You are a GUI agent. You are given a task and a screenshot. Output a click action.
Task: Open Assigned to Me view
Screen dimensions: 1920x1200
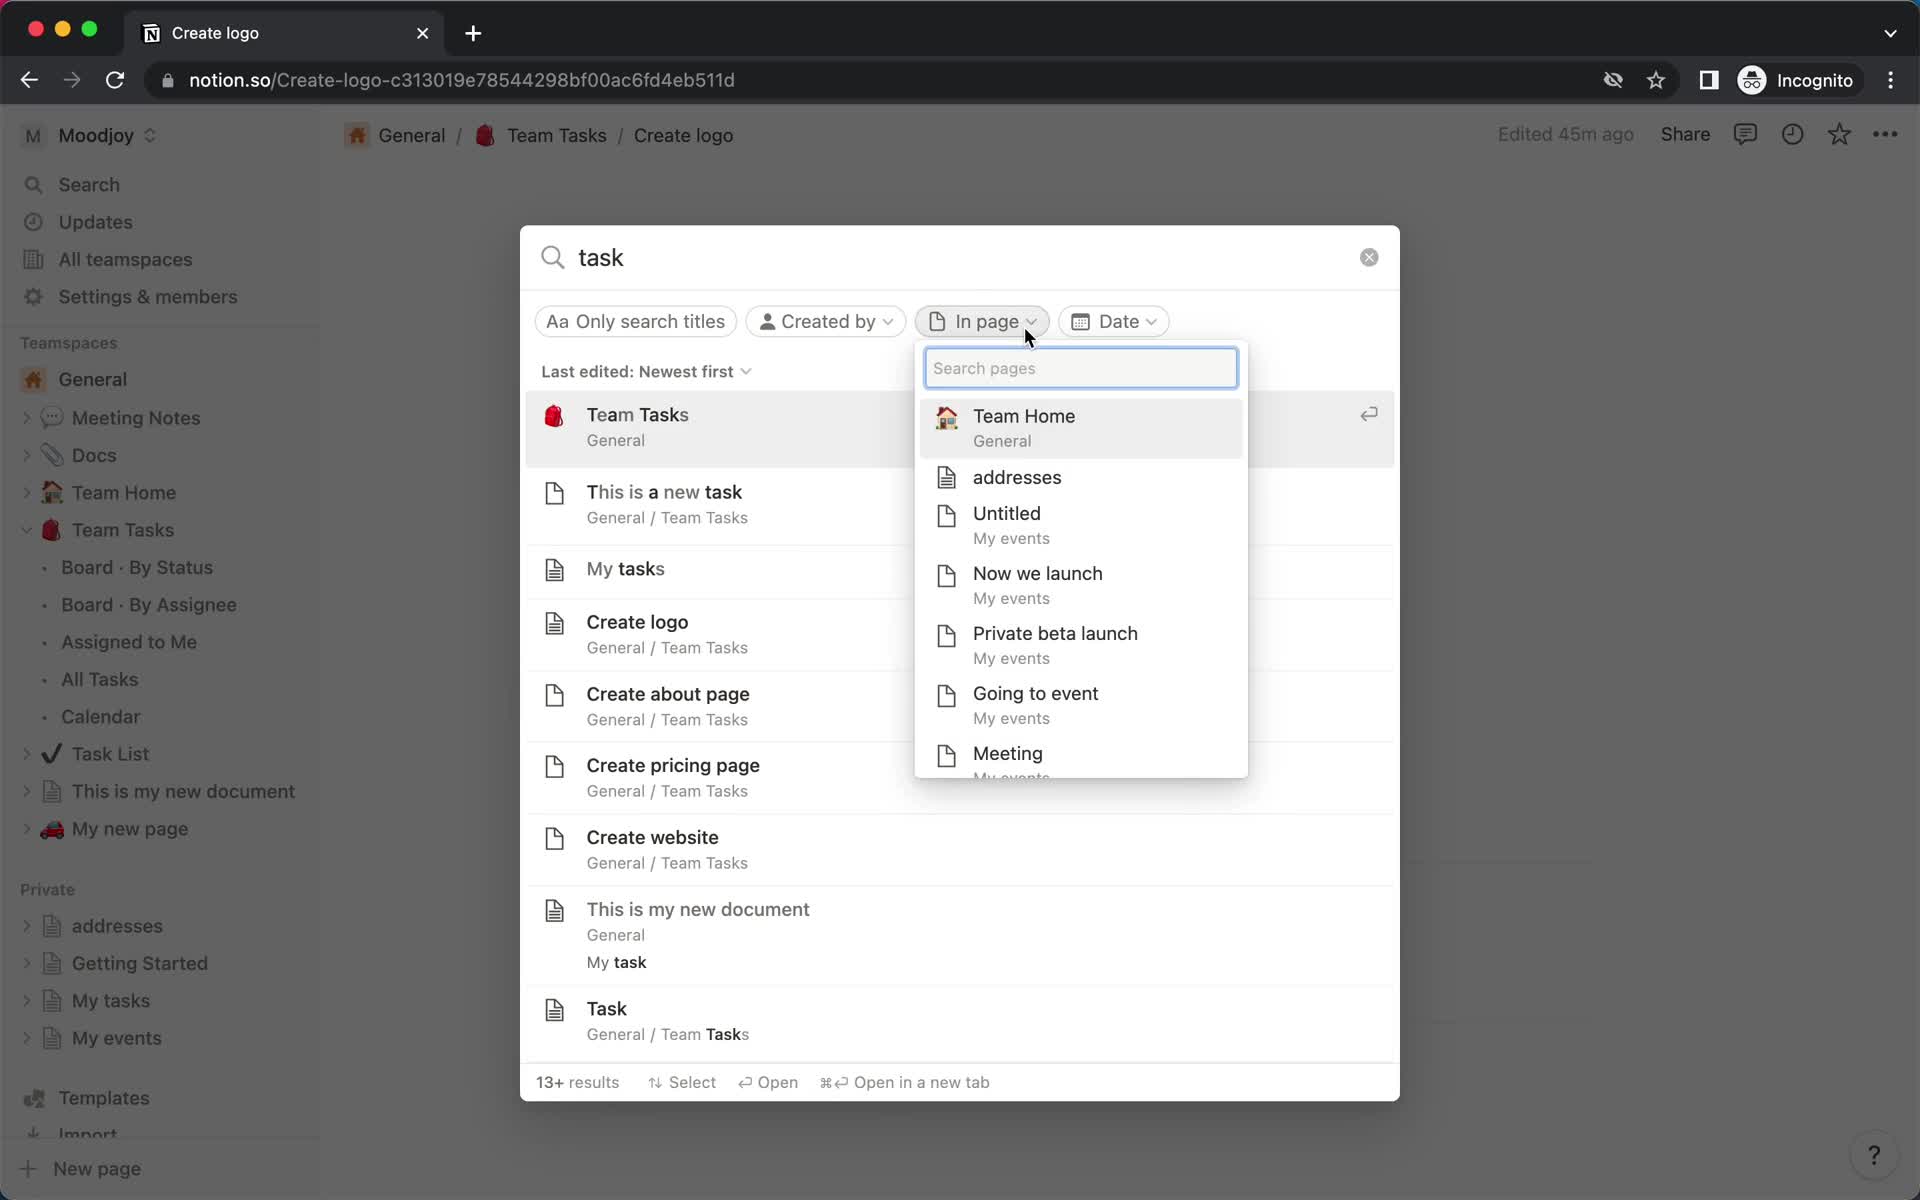coord(128,642)
